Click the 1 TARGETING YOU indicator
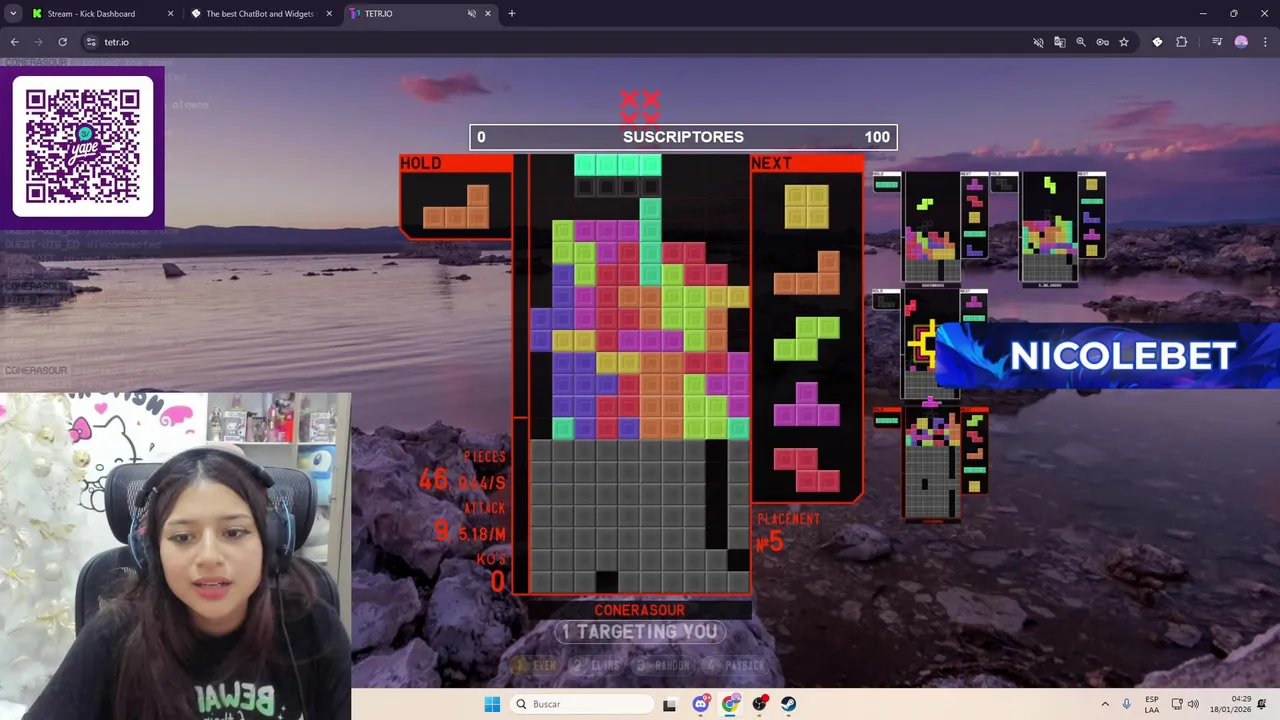 click(x=640, y=632)
